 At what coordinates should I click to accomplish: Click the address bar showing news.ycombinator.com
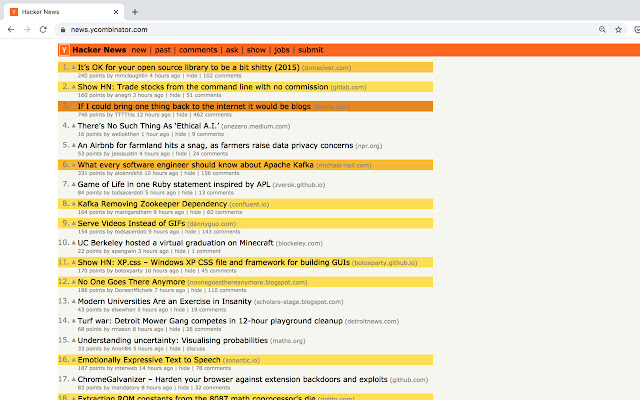[x=327, y=29]
